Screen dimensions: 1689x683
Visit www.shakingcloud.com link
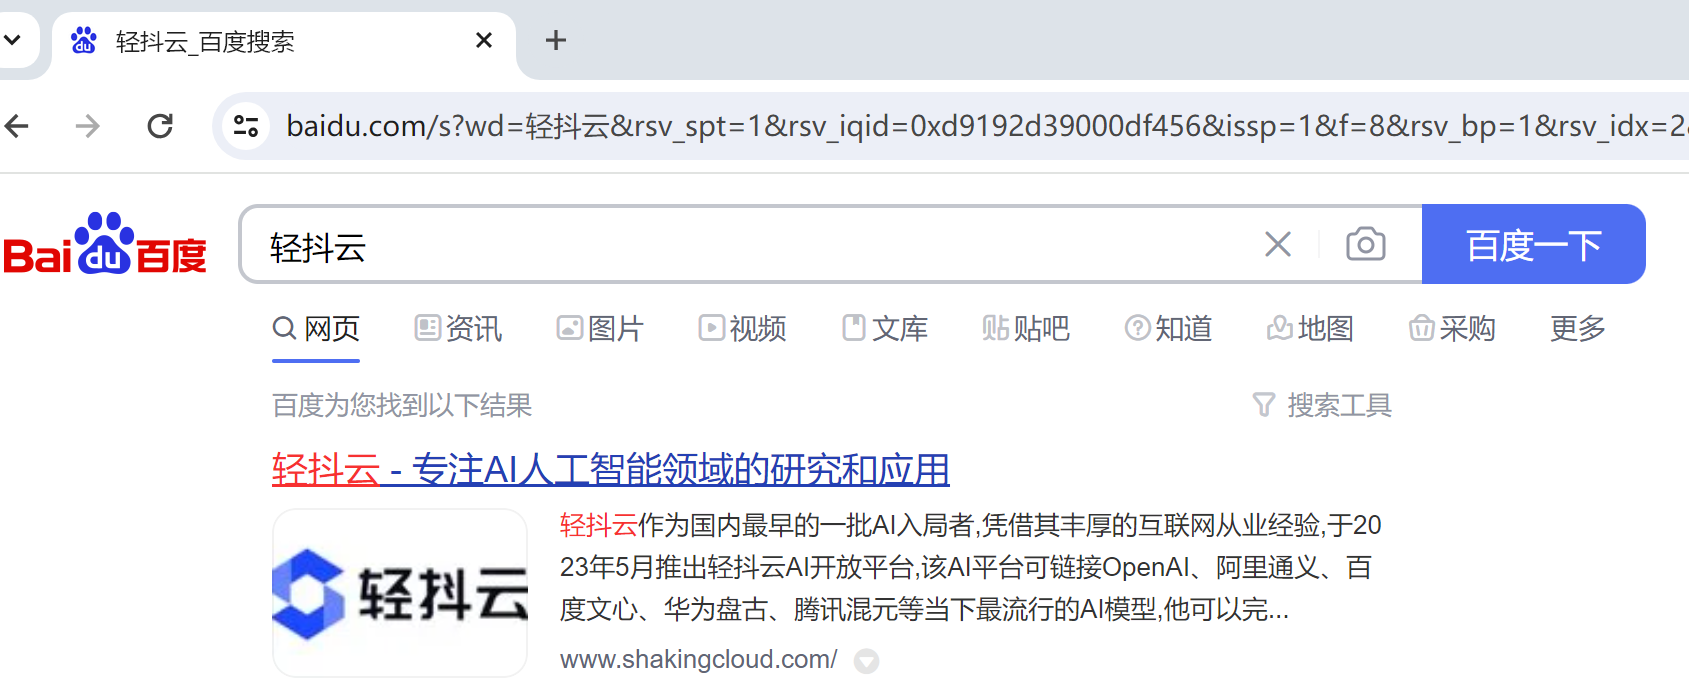698,660
